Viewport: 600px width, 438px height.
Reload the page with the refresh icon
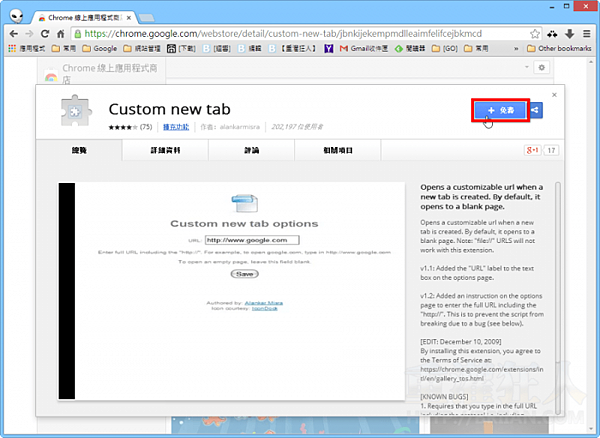(x=45, y=34)
